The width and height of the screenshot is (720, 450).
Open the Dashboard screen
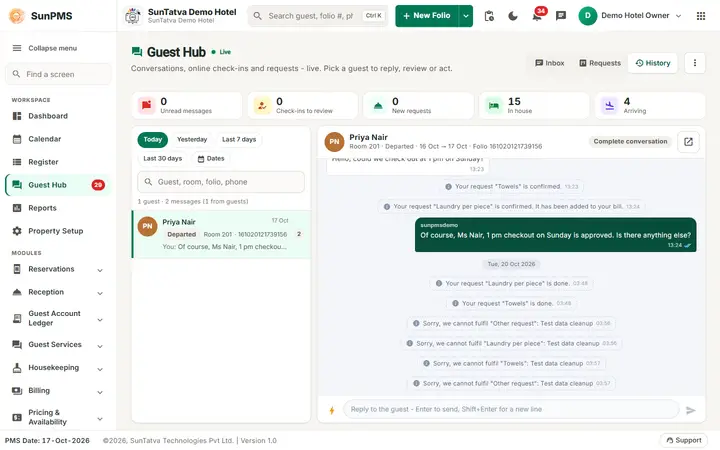(48, 116)
